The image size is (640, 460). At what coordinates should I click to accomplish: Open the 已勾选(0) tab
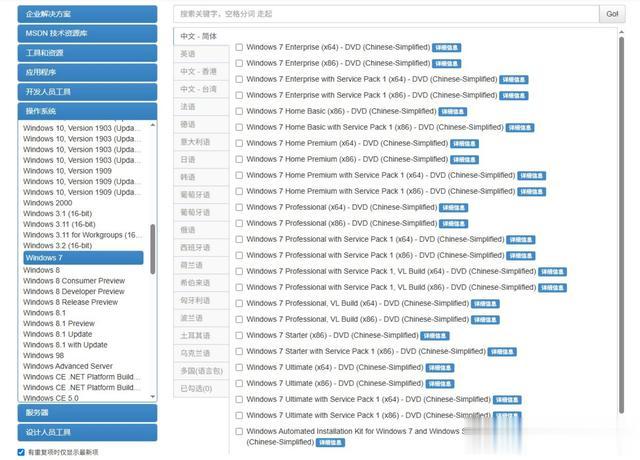[201, 389]
